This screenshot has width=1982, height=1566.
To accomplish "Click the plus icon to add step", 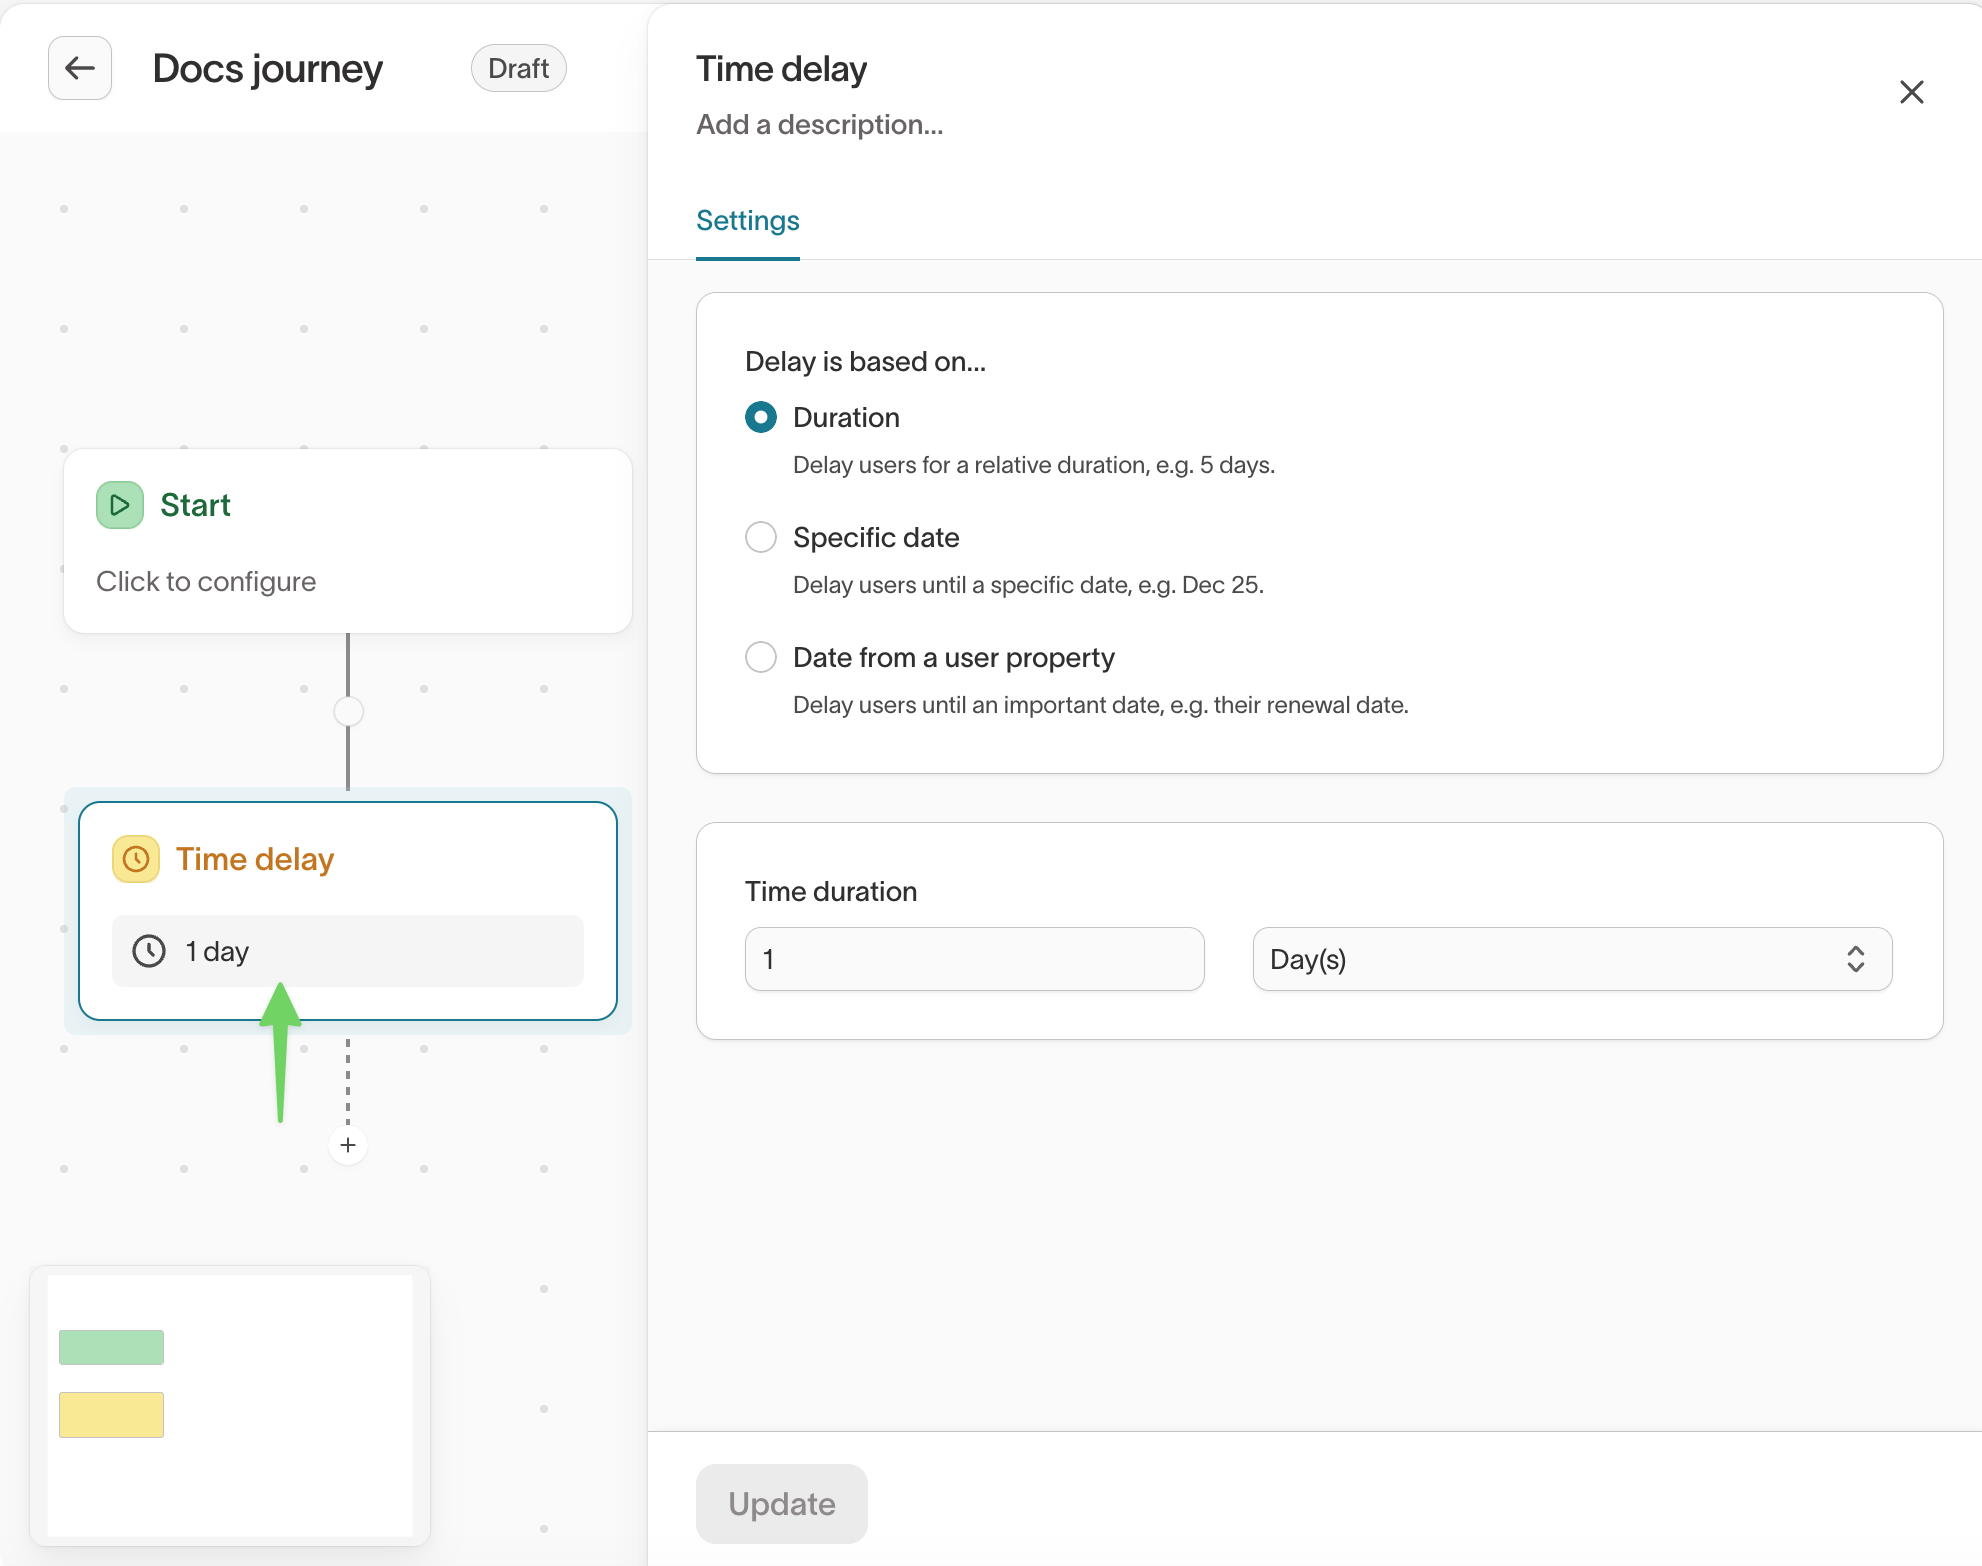I will point(348,1145).
